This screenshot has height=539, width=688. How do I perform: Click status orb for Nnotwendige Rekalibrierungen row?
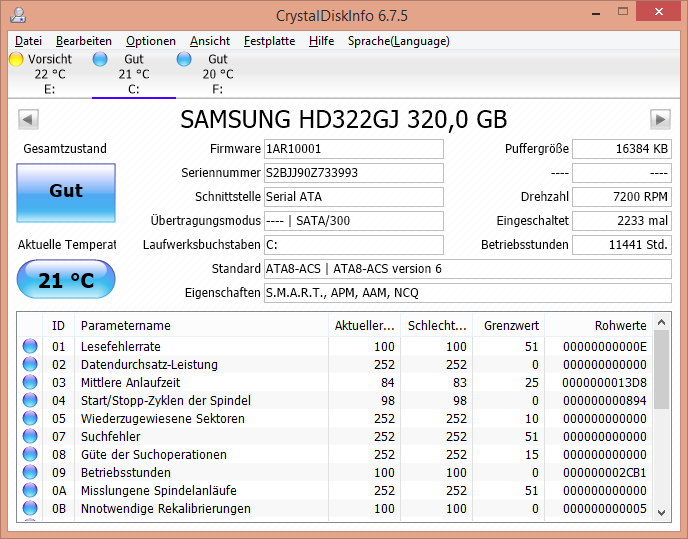point(30,508)
